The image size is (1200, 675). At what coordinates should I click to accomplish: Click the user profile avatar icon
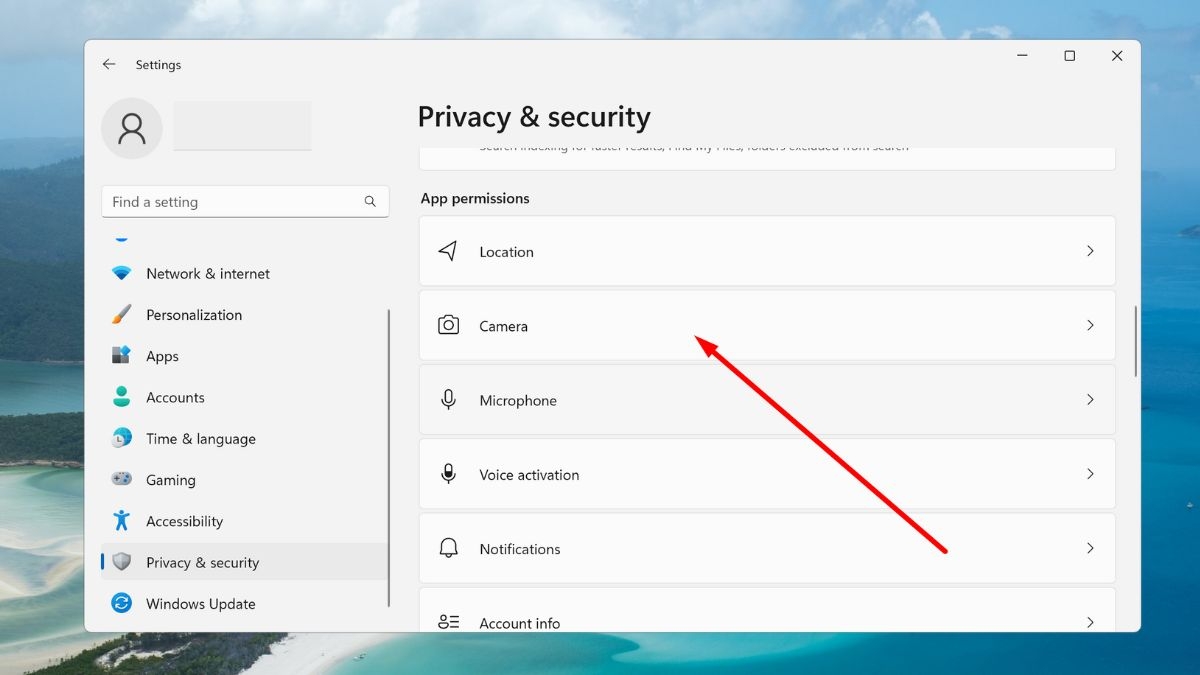coord(132,128)
